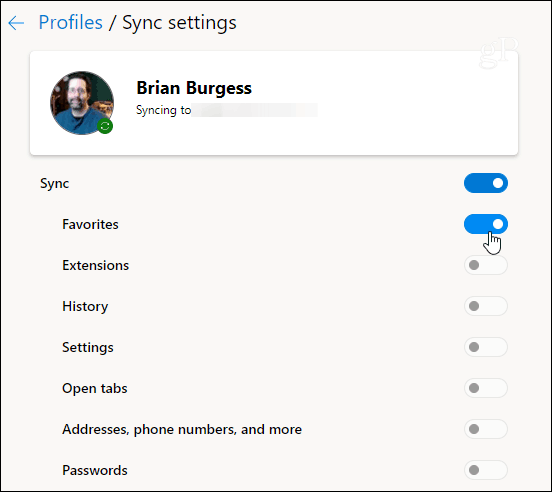Screen dimensions: 552x492
Task: Disable the Favorites sync toggle
Action: click(x=486, y=224)
